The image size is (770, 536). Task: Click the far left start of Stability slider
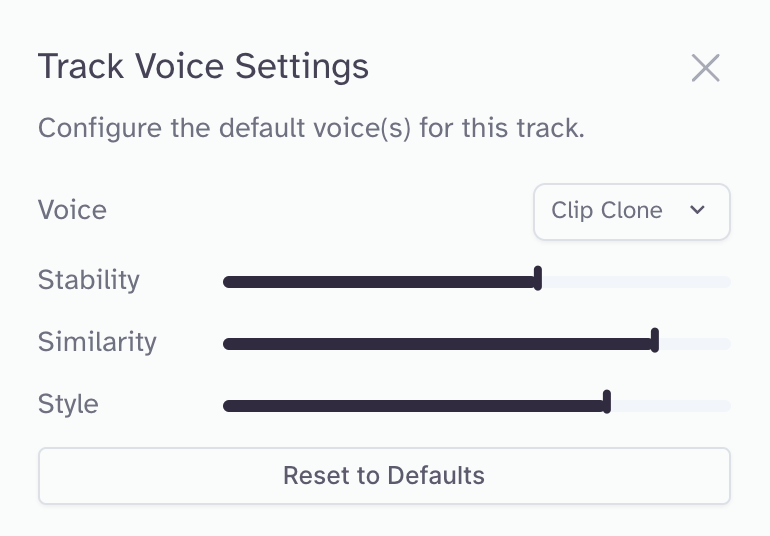click(229, 282)
